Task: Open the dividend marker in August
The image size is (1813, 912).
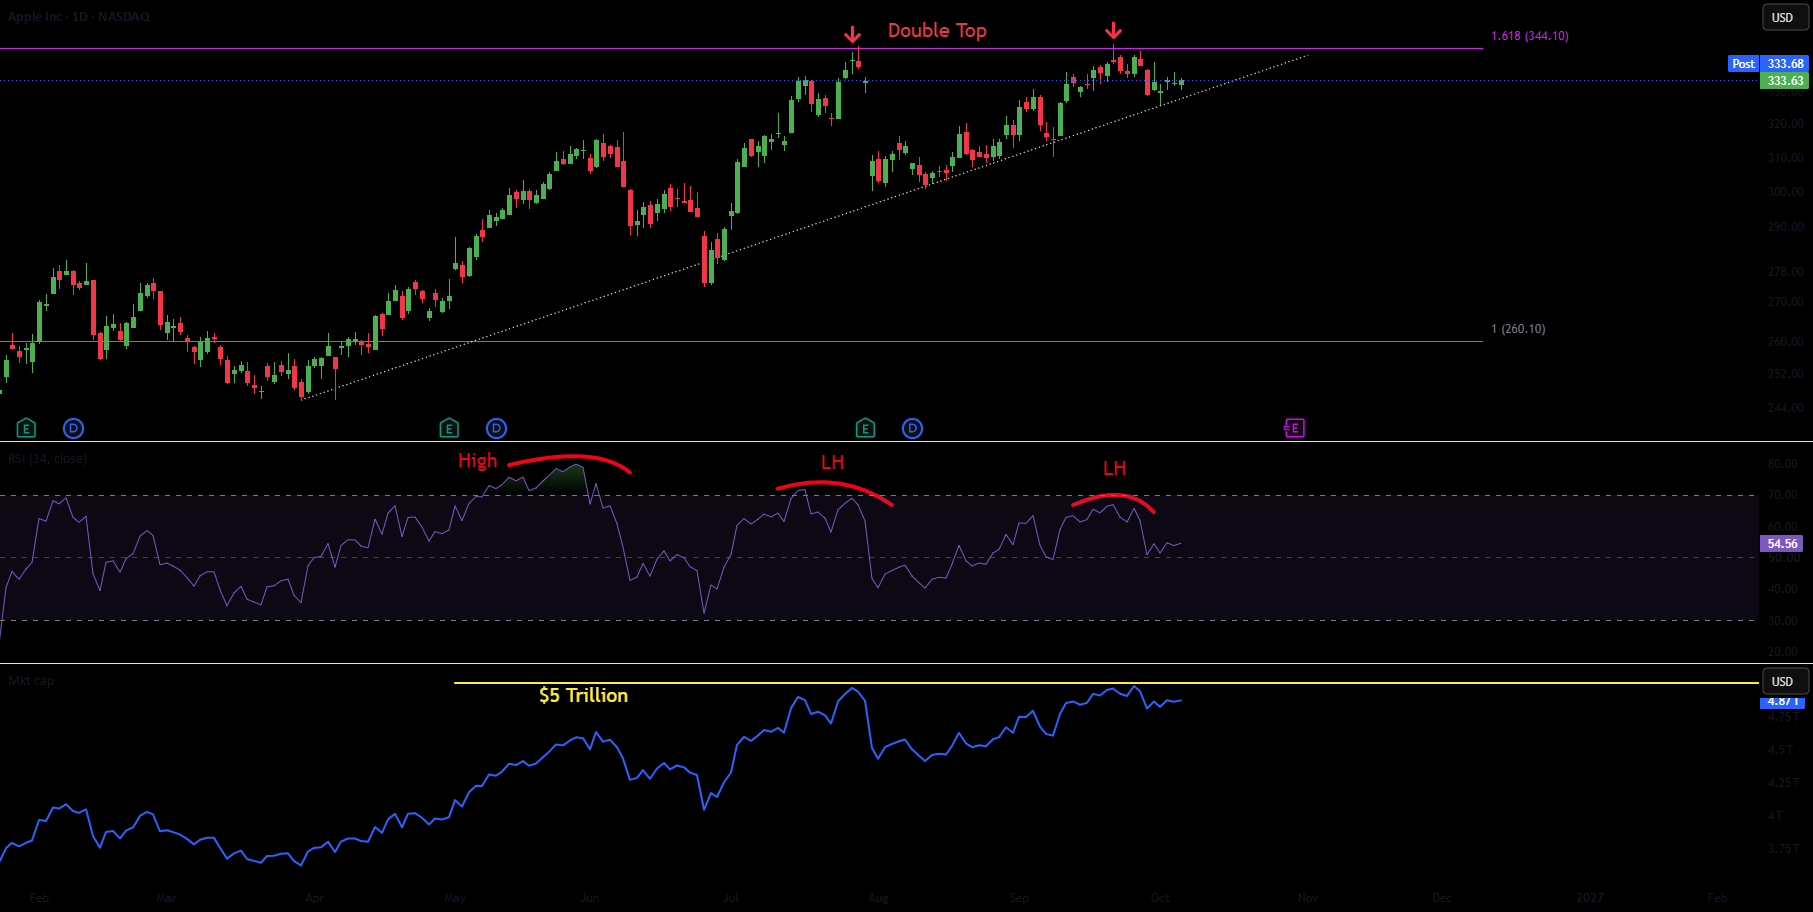Action: [x=912, y=428]
